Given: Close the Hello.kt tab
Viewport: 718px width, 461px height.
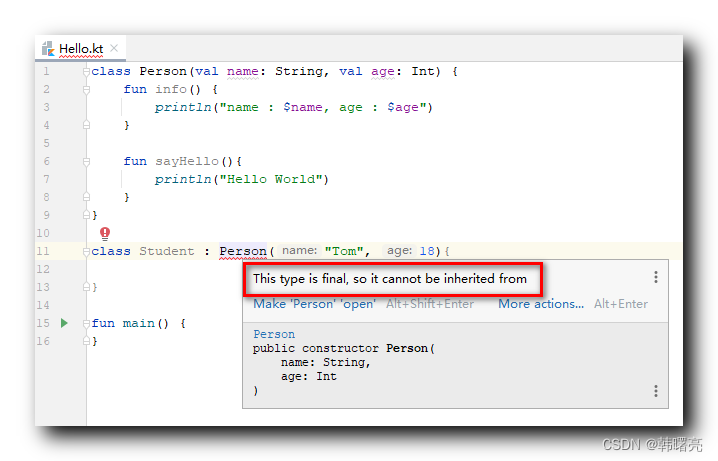Looking at the screenshot, I should [114, 48].
